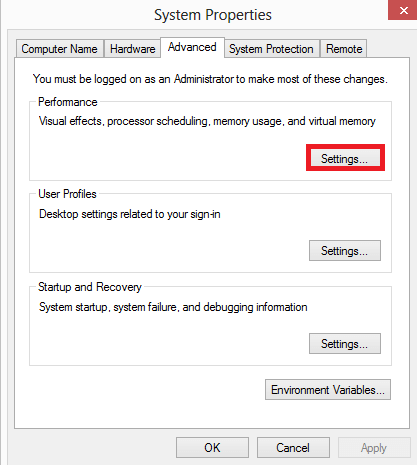Switch to the Computer Name tab

pyautogui.click(x=60, y=49)
